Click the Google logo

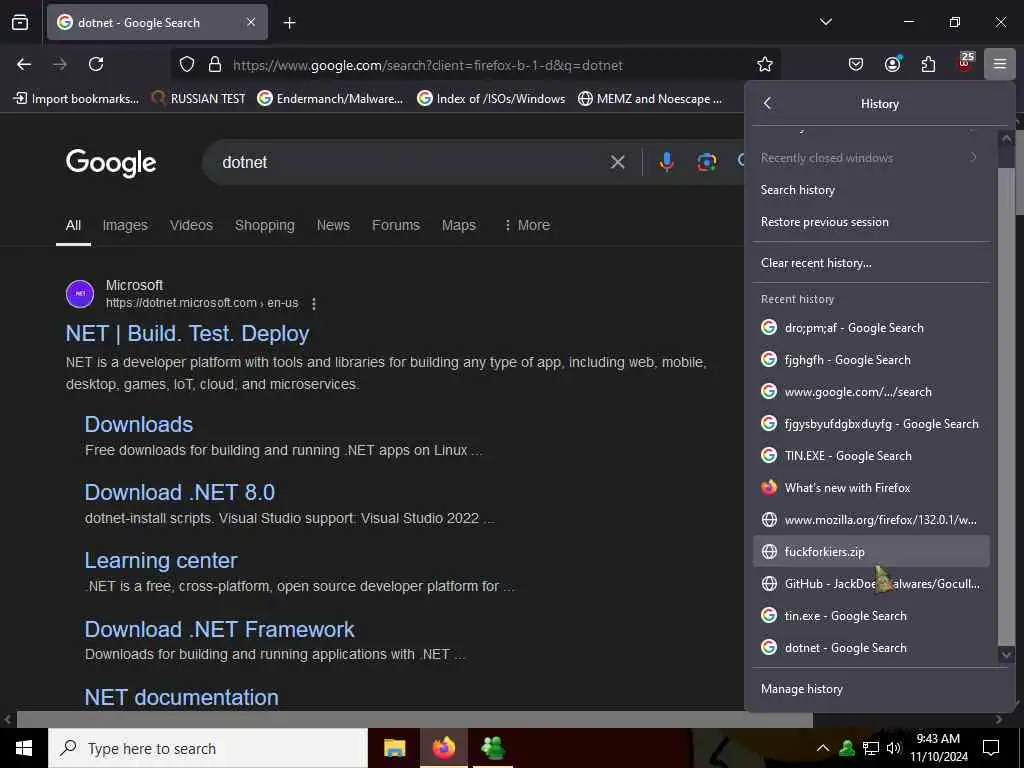(111, 163)
